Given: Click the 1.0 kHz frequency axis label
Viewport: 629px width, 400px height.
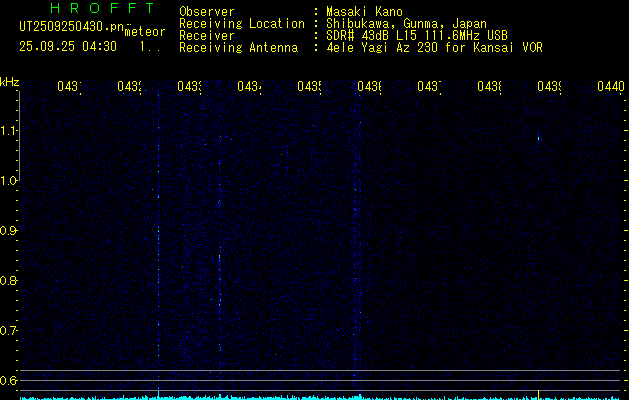Looking at the screenshot, I should pos(9,180).
